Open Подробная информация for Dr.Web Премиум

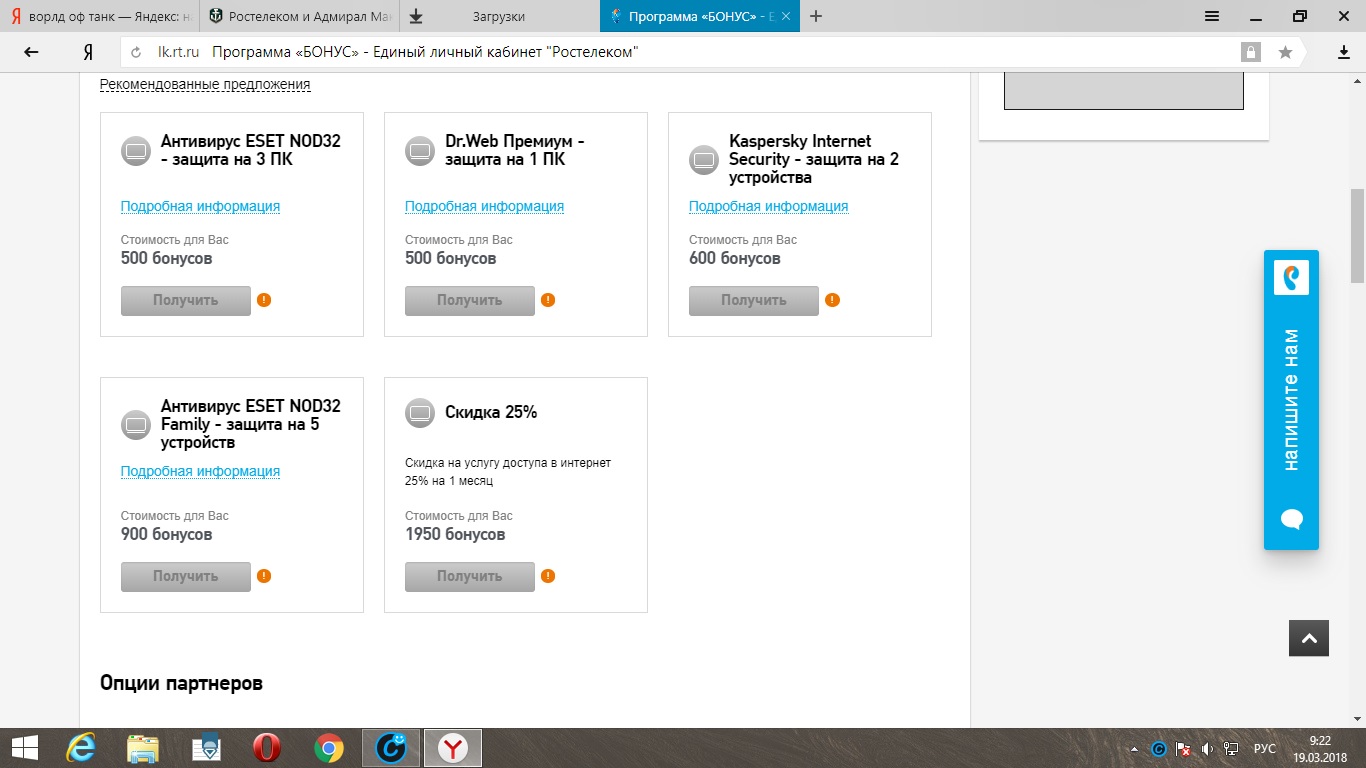tap(484, 206)
